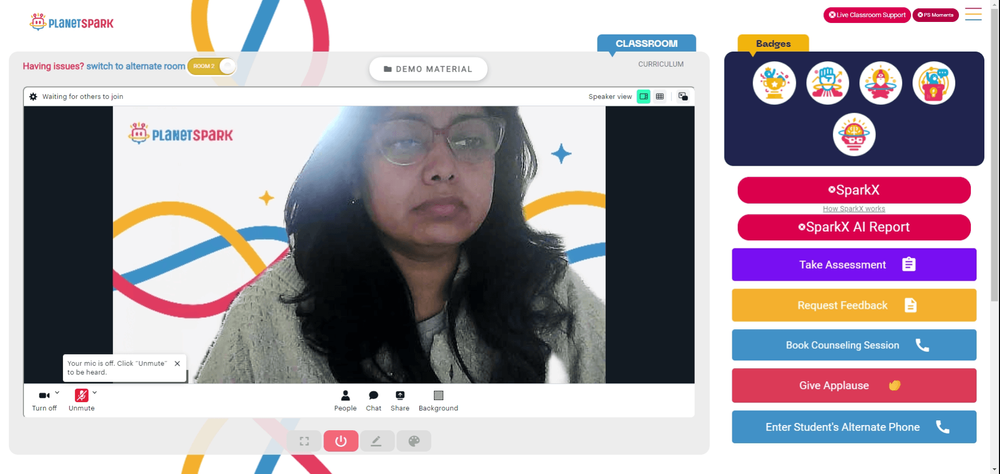Open Live Classroom Support
The width and height of the screenshot is (1000, 474).
[x=867, y=15]
